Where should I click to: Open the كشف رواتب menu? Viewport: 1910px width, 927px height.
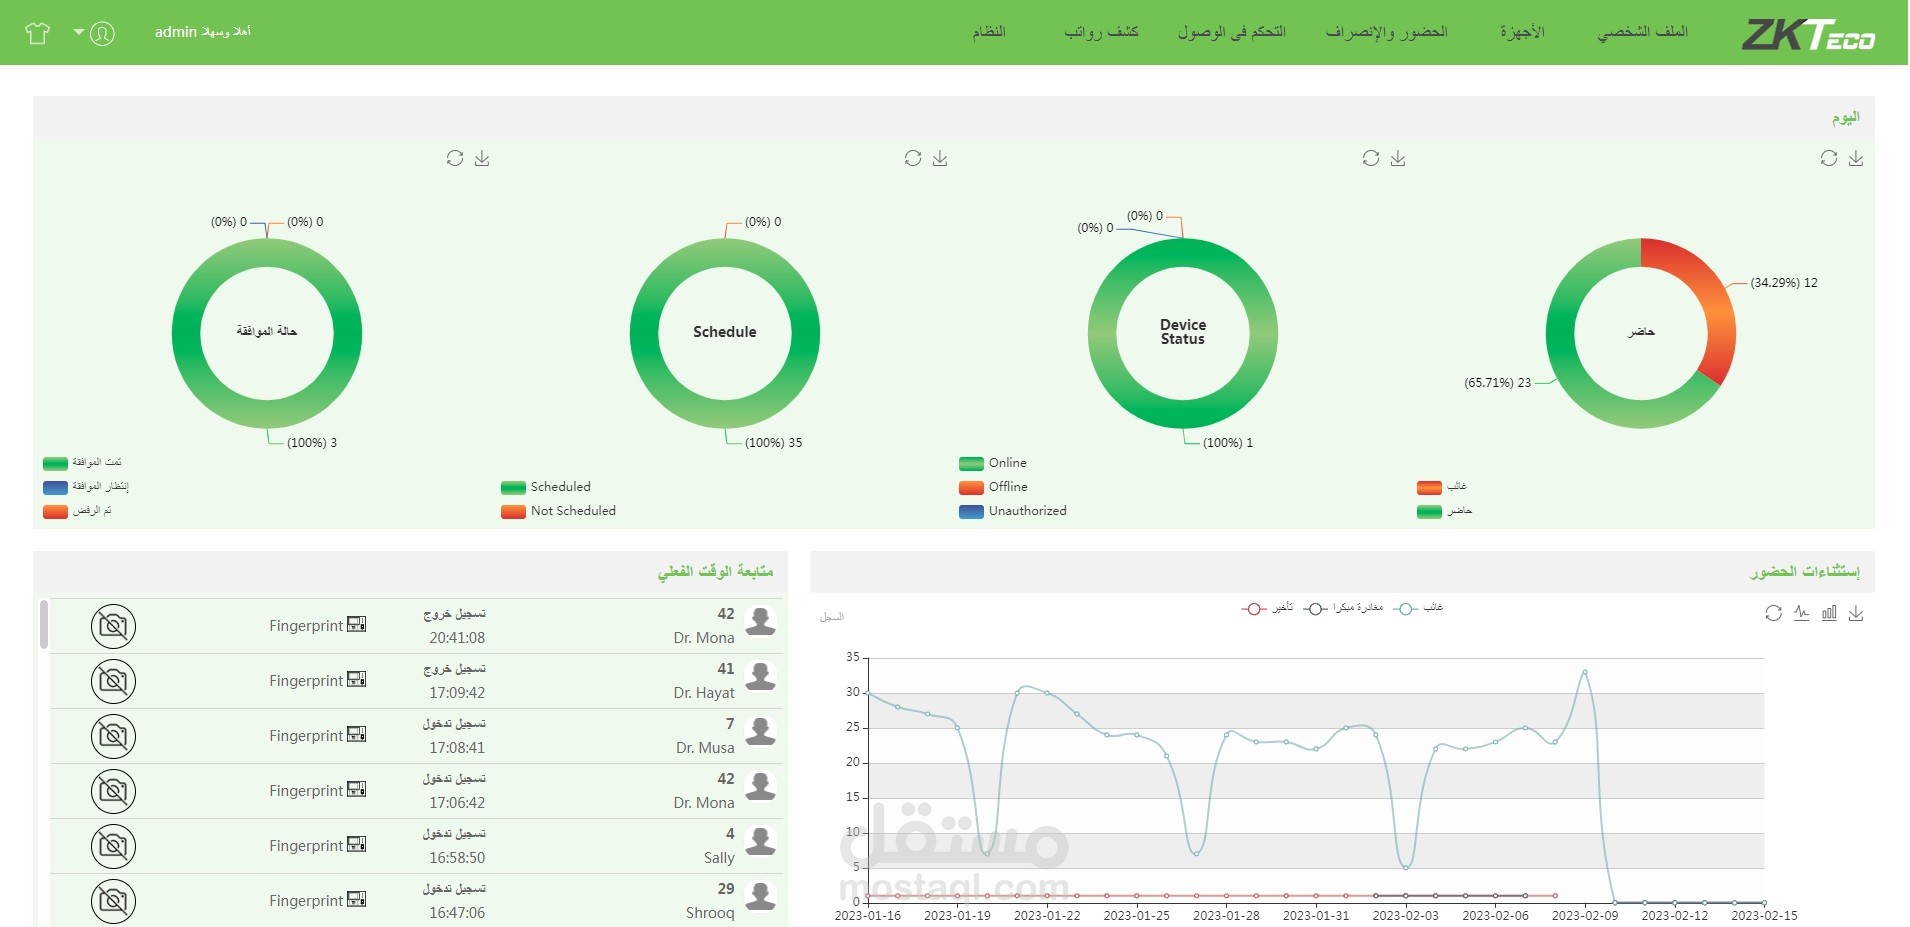point(1100,32)
